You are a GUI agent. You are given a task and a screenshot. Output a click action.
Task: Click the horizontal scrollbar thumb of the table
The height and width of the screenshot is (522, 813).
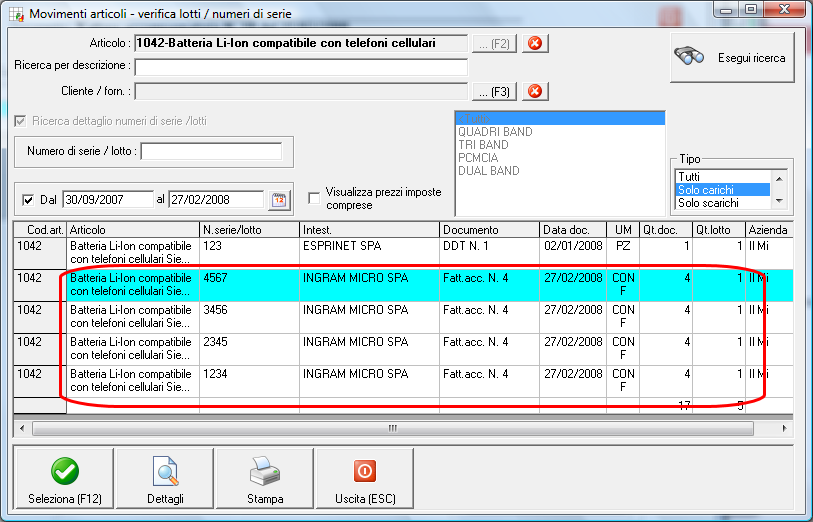393,428
